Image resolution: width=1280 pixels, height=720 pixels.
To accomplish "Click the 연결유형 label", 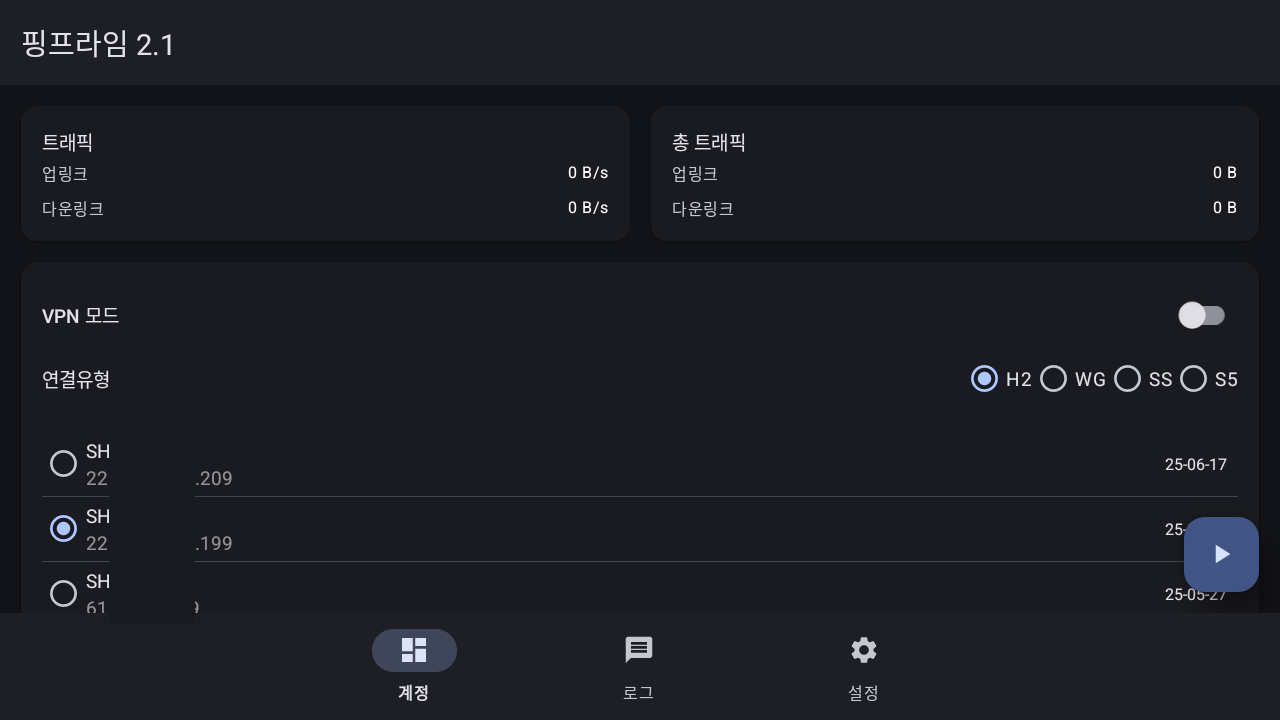I will click(x=76, y=379).
